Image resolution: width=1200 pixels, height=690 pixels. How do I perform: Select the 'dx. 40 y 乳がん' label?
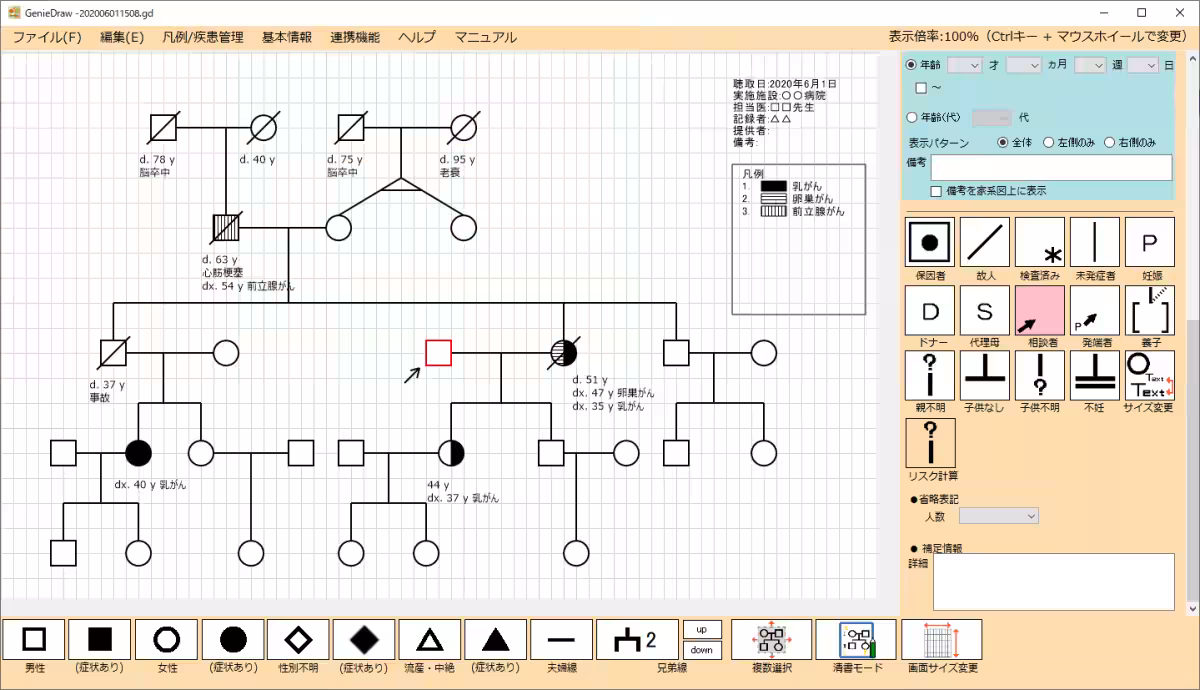click(x=150, y=484)
